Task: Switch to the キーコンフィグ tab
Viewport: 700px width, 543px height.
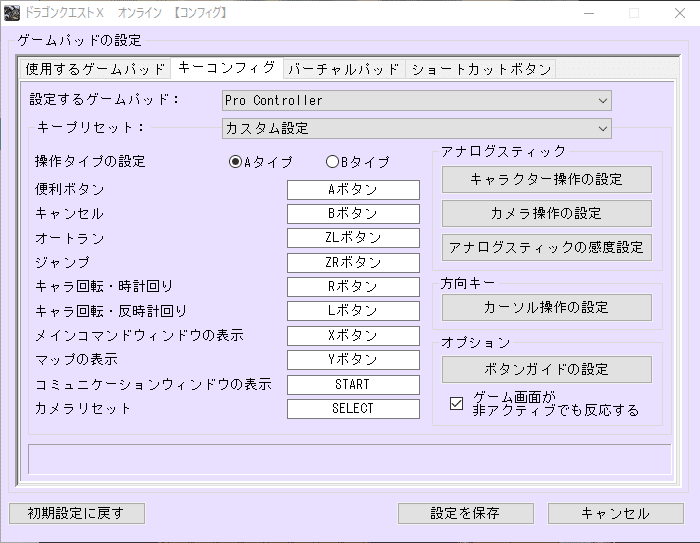Action: tap(226, 68)
